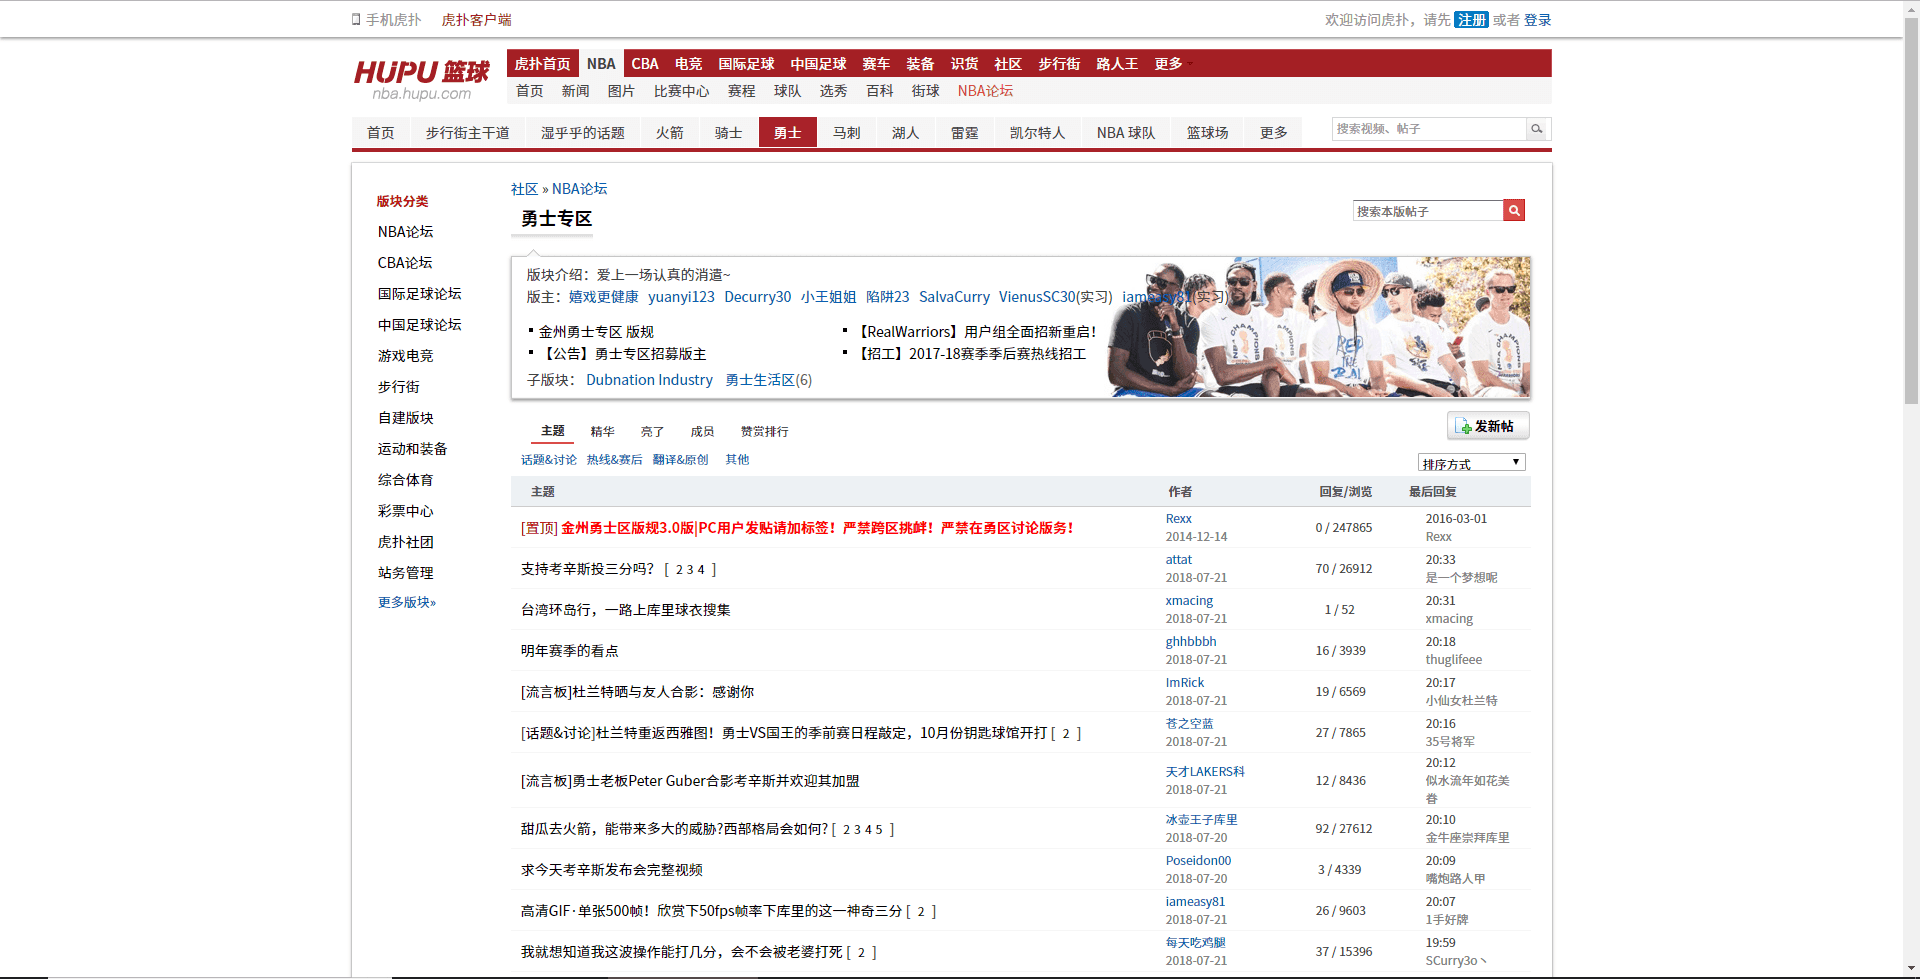1920x979 pixels.
Task: Expand 更多版块» in left sidebar
Action: point(407,602)
